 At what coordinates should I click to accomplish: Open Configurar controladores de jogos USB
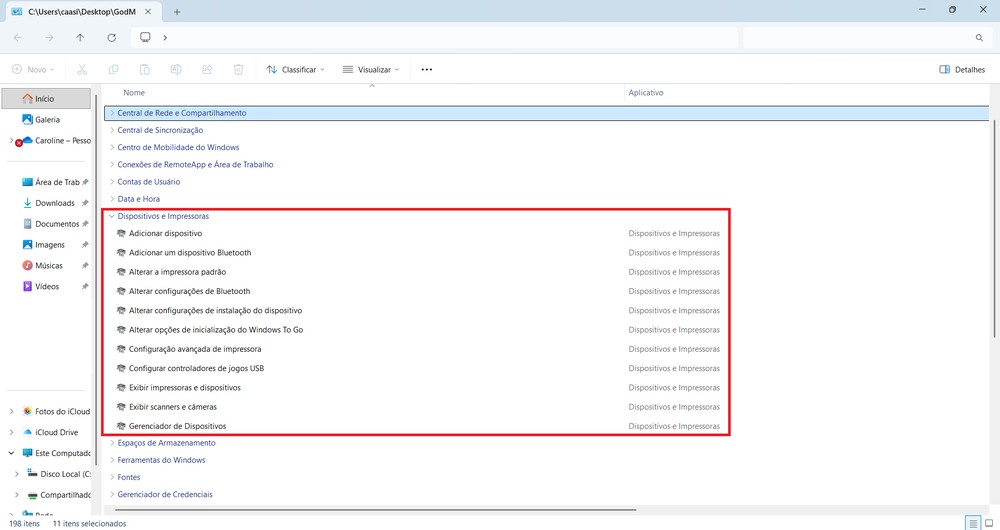click(x=196, y=368)
